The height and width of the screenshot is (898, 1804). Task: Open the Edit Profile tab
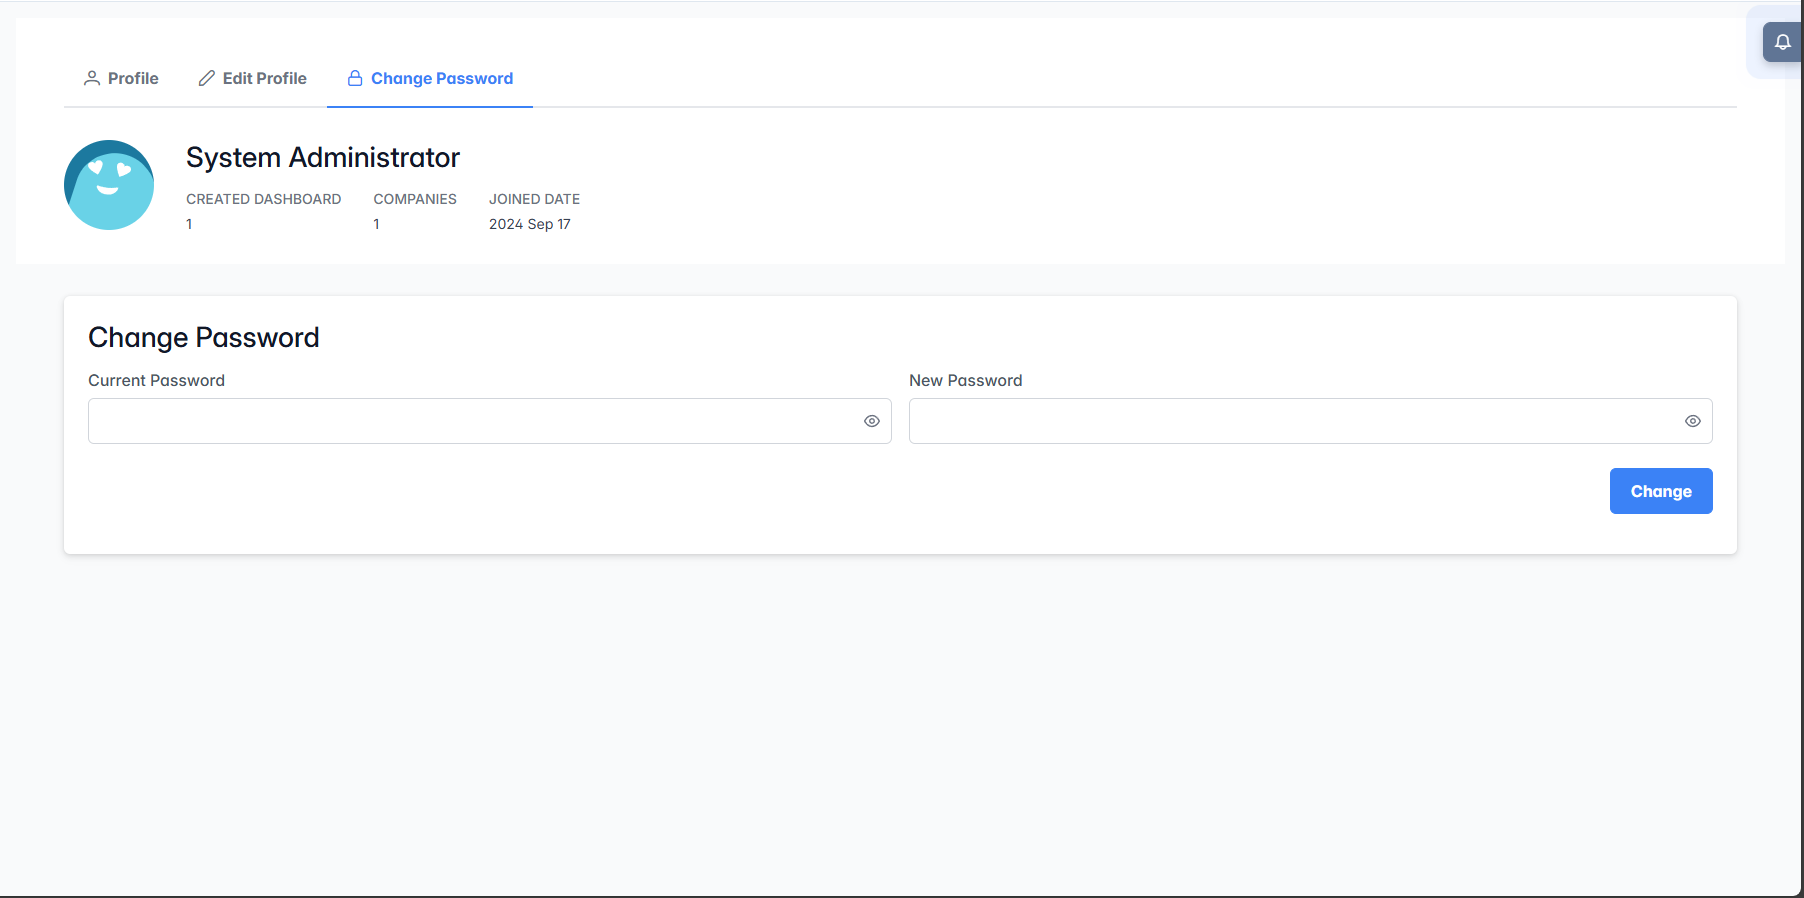coord(264,78)
